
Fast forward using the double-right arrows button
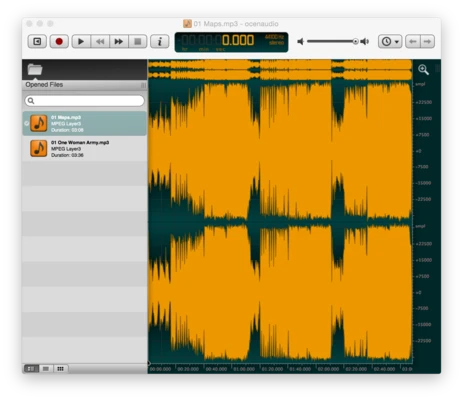pos(119,42)
